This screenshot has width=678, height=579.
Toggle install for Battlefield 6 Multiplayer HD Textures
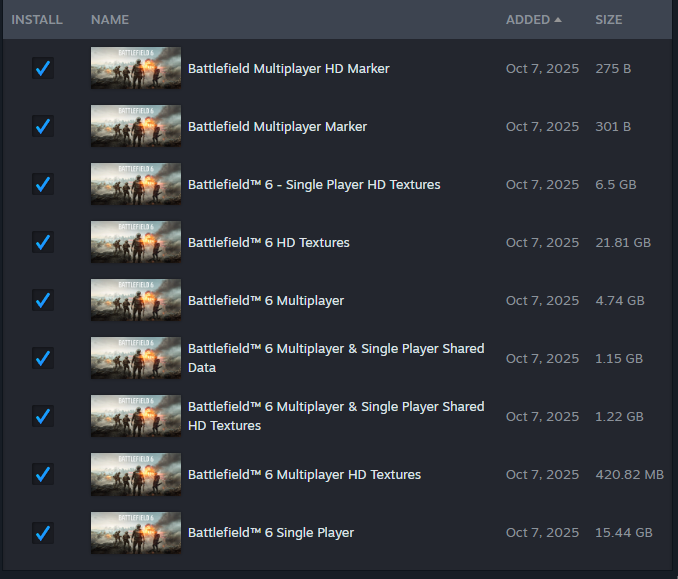(43, 474)
